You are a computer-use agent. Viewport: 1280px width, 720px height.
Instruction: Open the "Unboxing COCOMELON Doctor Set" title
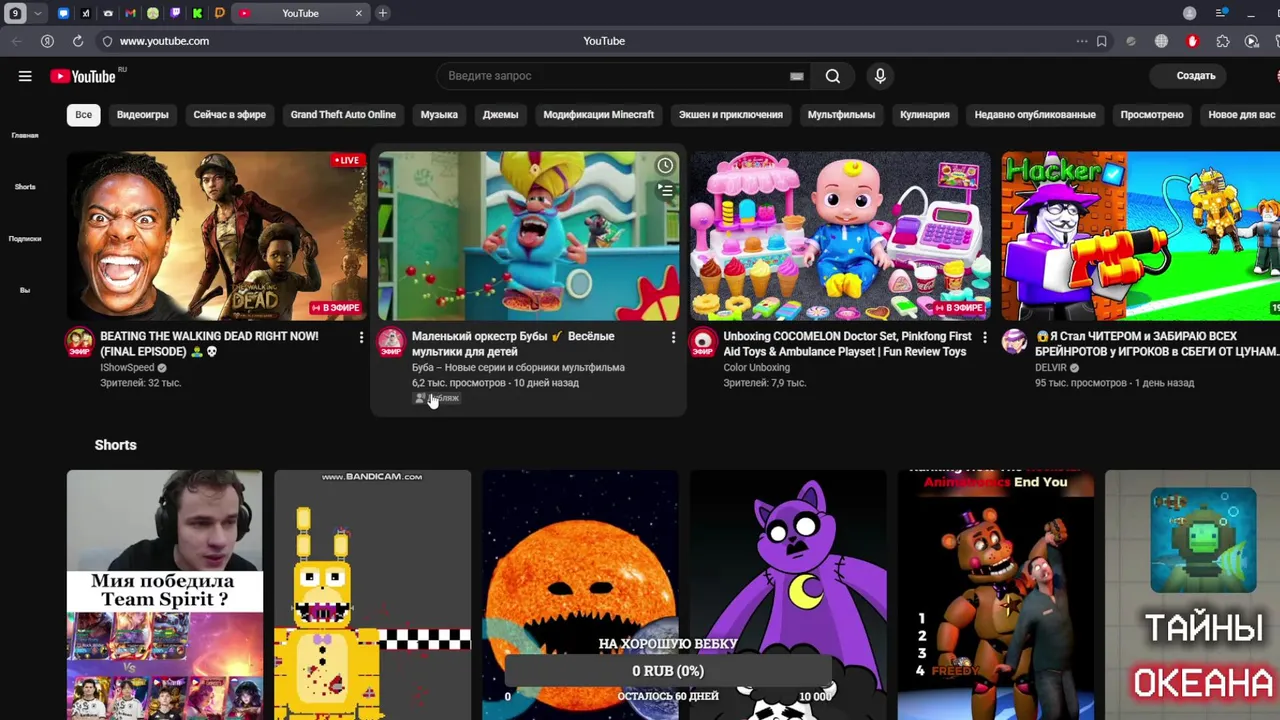(x=848, y=344)
